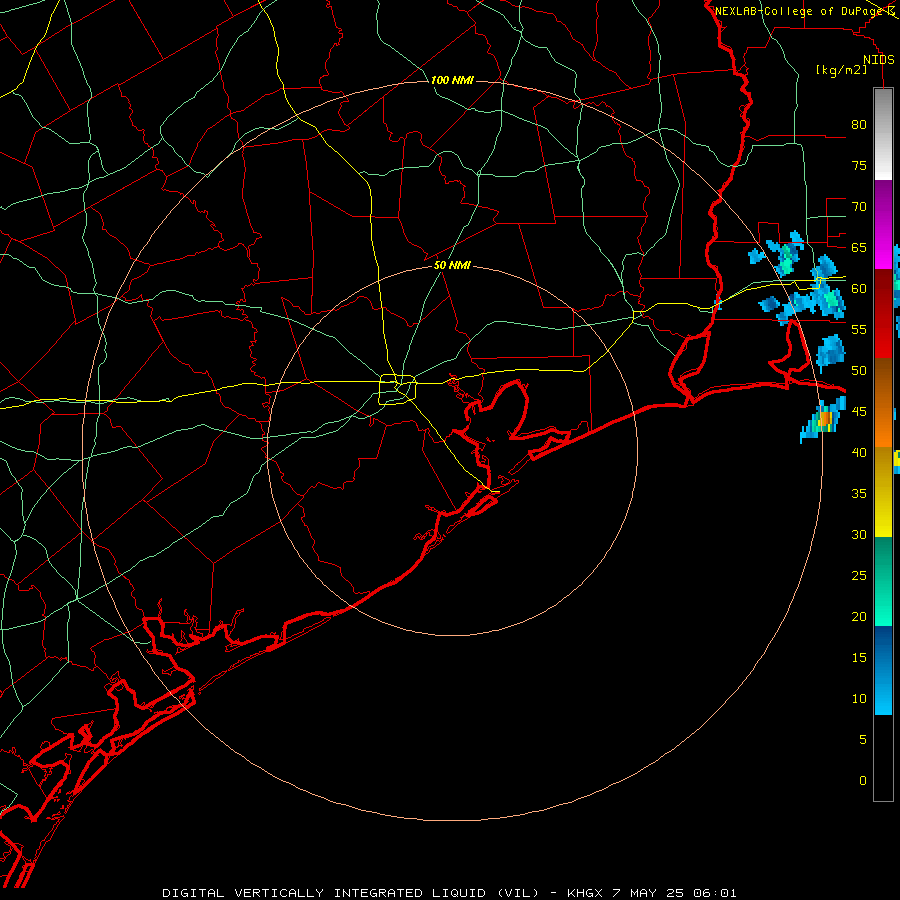
Task: Click the 80 value on the scale
Action: tap(859, 125)
